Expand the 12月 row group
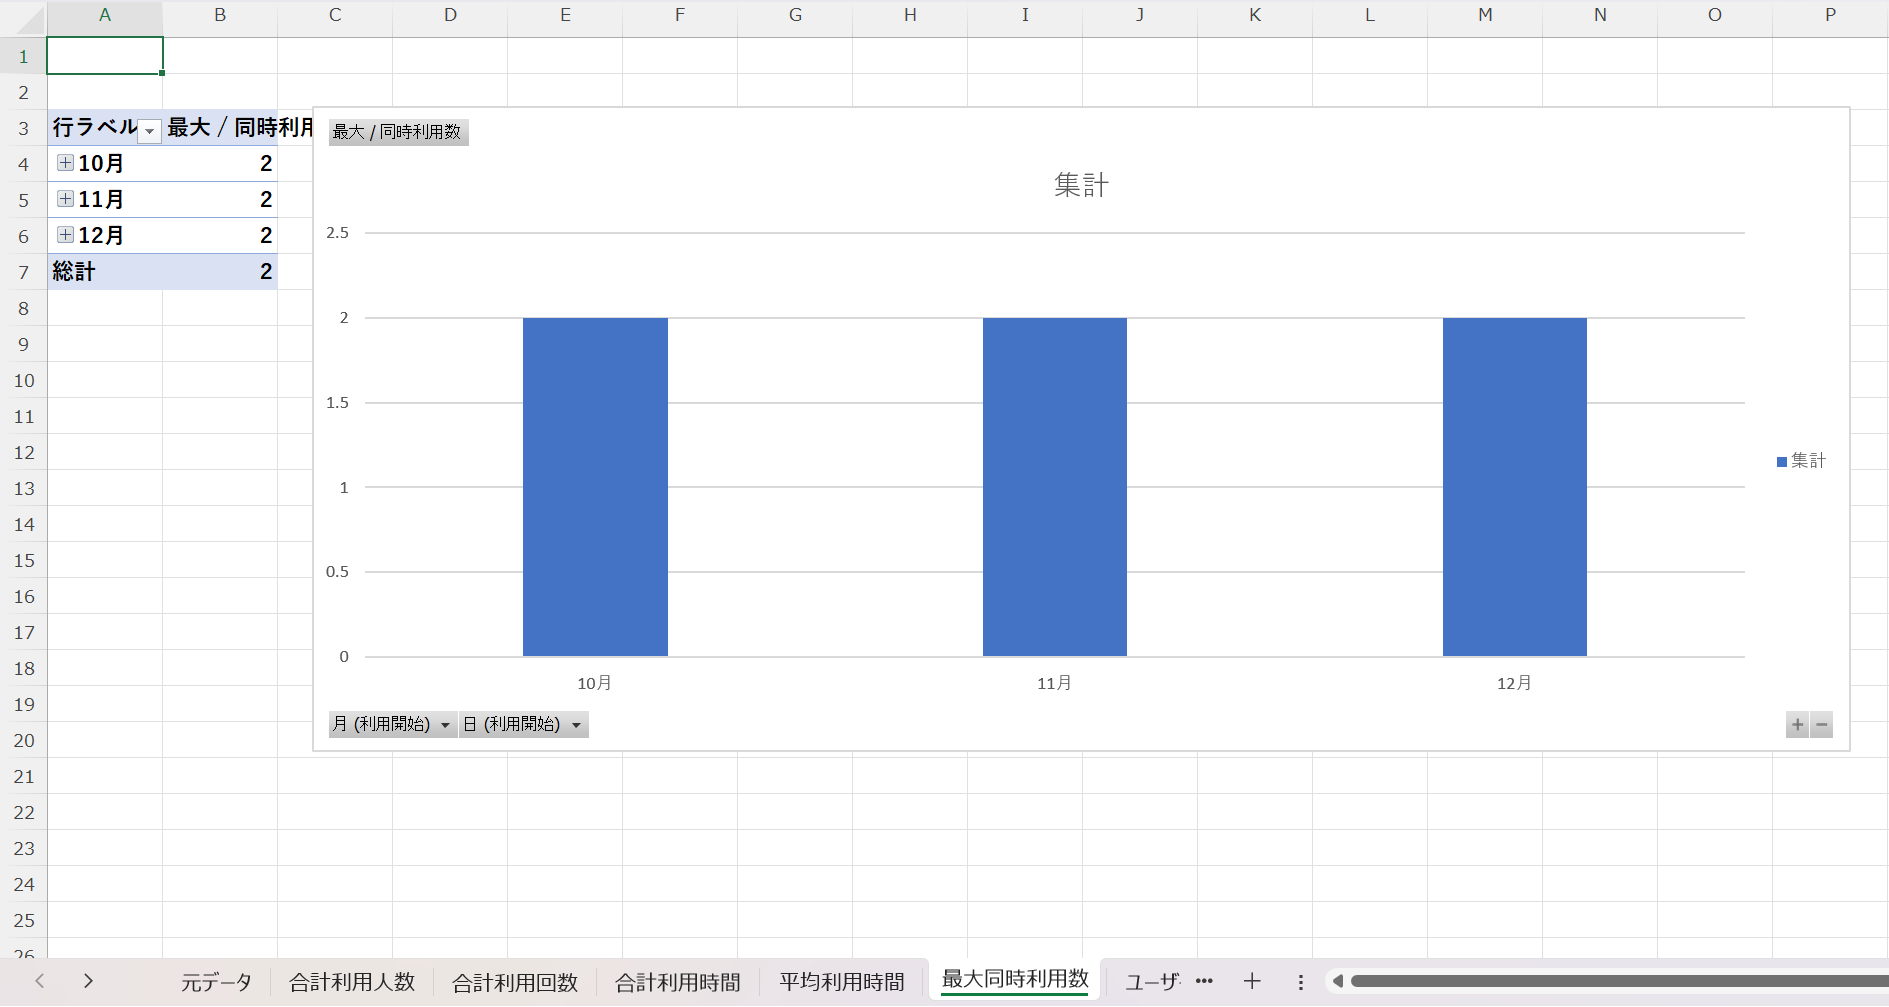This screenshot has width=1889, height=1007. click(65, 235)
